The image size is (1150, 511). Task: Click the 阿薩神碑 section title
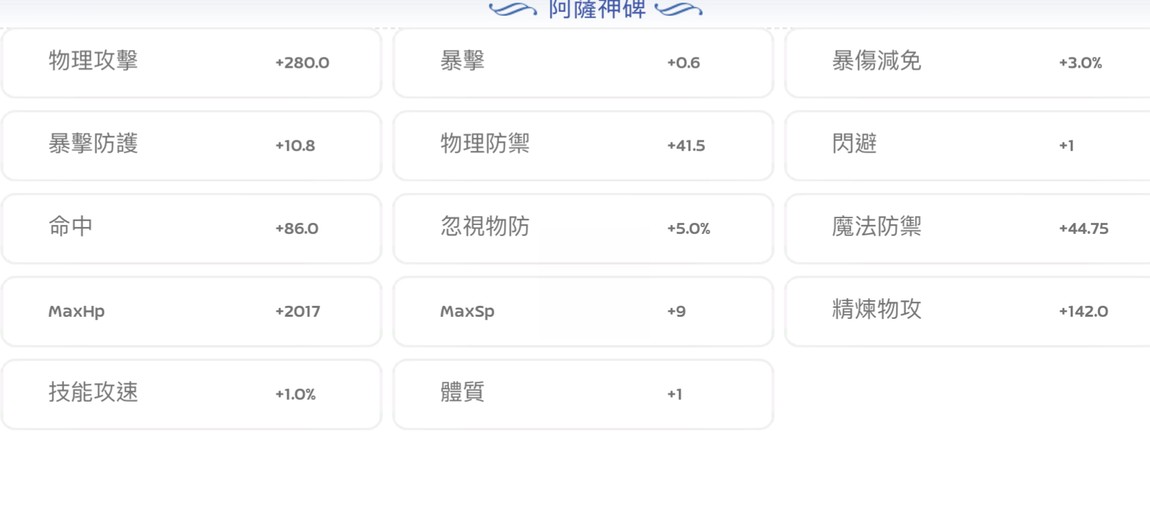point(598,9)
